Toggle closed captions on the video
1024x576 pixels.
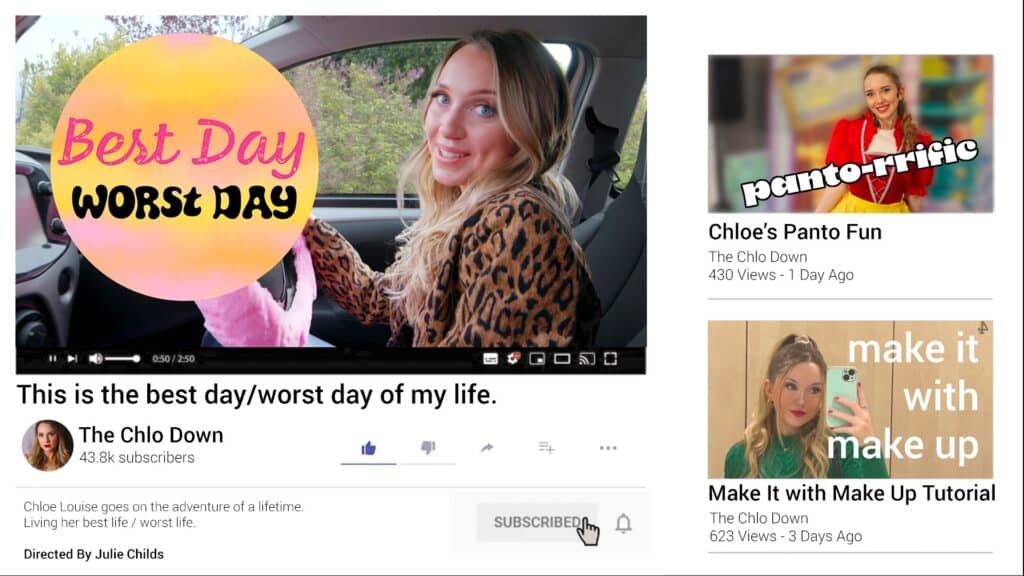pyautogui.click(x=490, y=359)
